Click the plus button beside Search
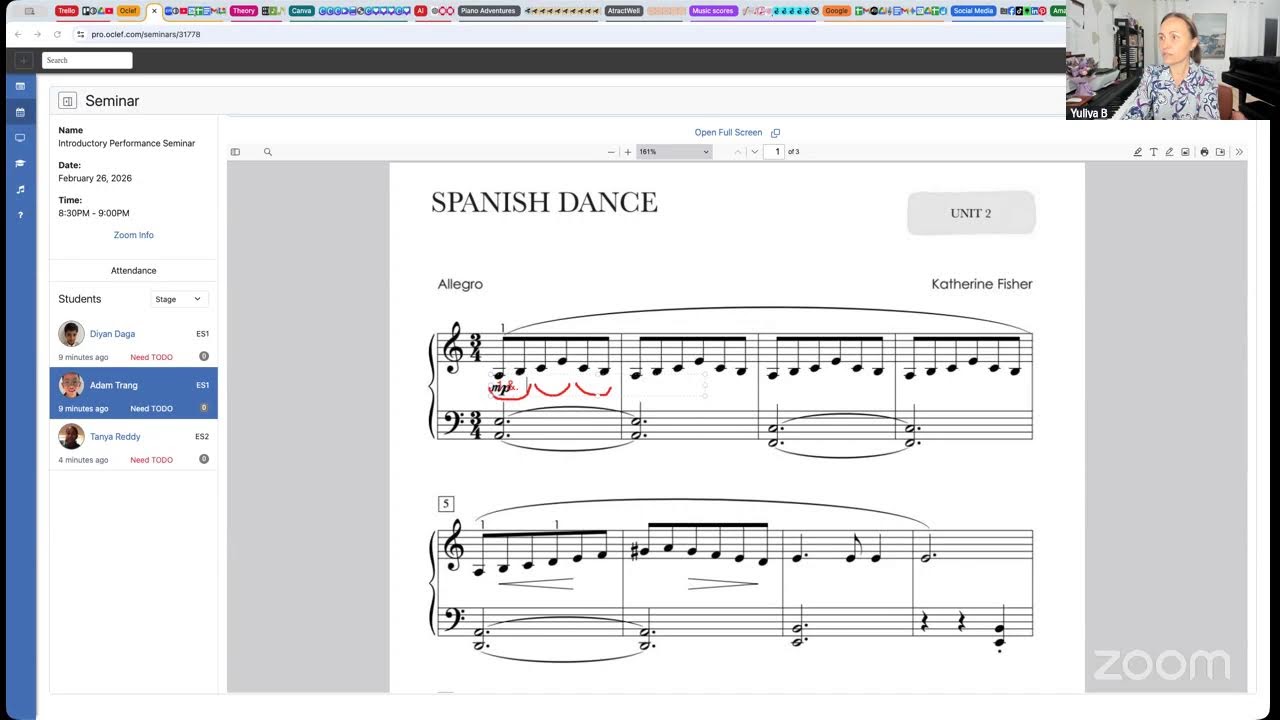Viewport: 1280px width, 720px height. point(23,60)
